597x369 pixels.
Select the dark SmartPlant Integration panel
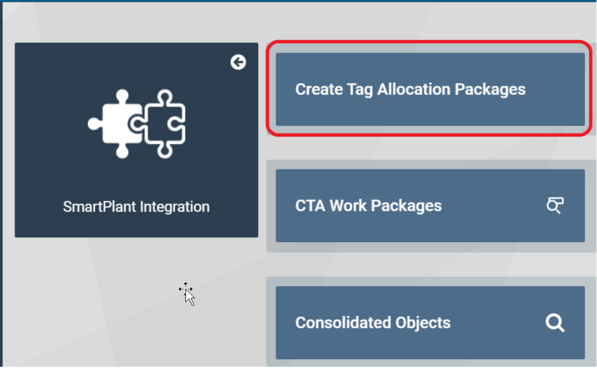[x=136, y=140]
